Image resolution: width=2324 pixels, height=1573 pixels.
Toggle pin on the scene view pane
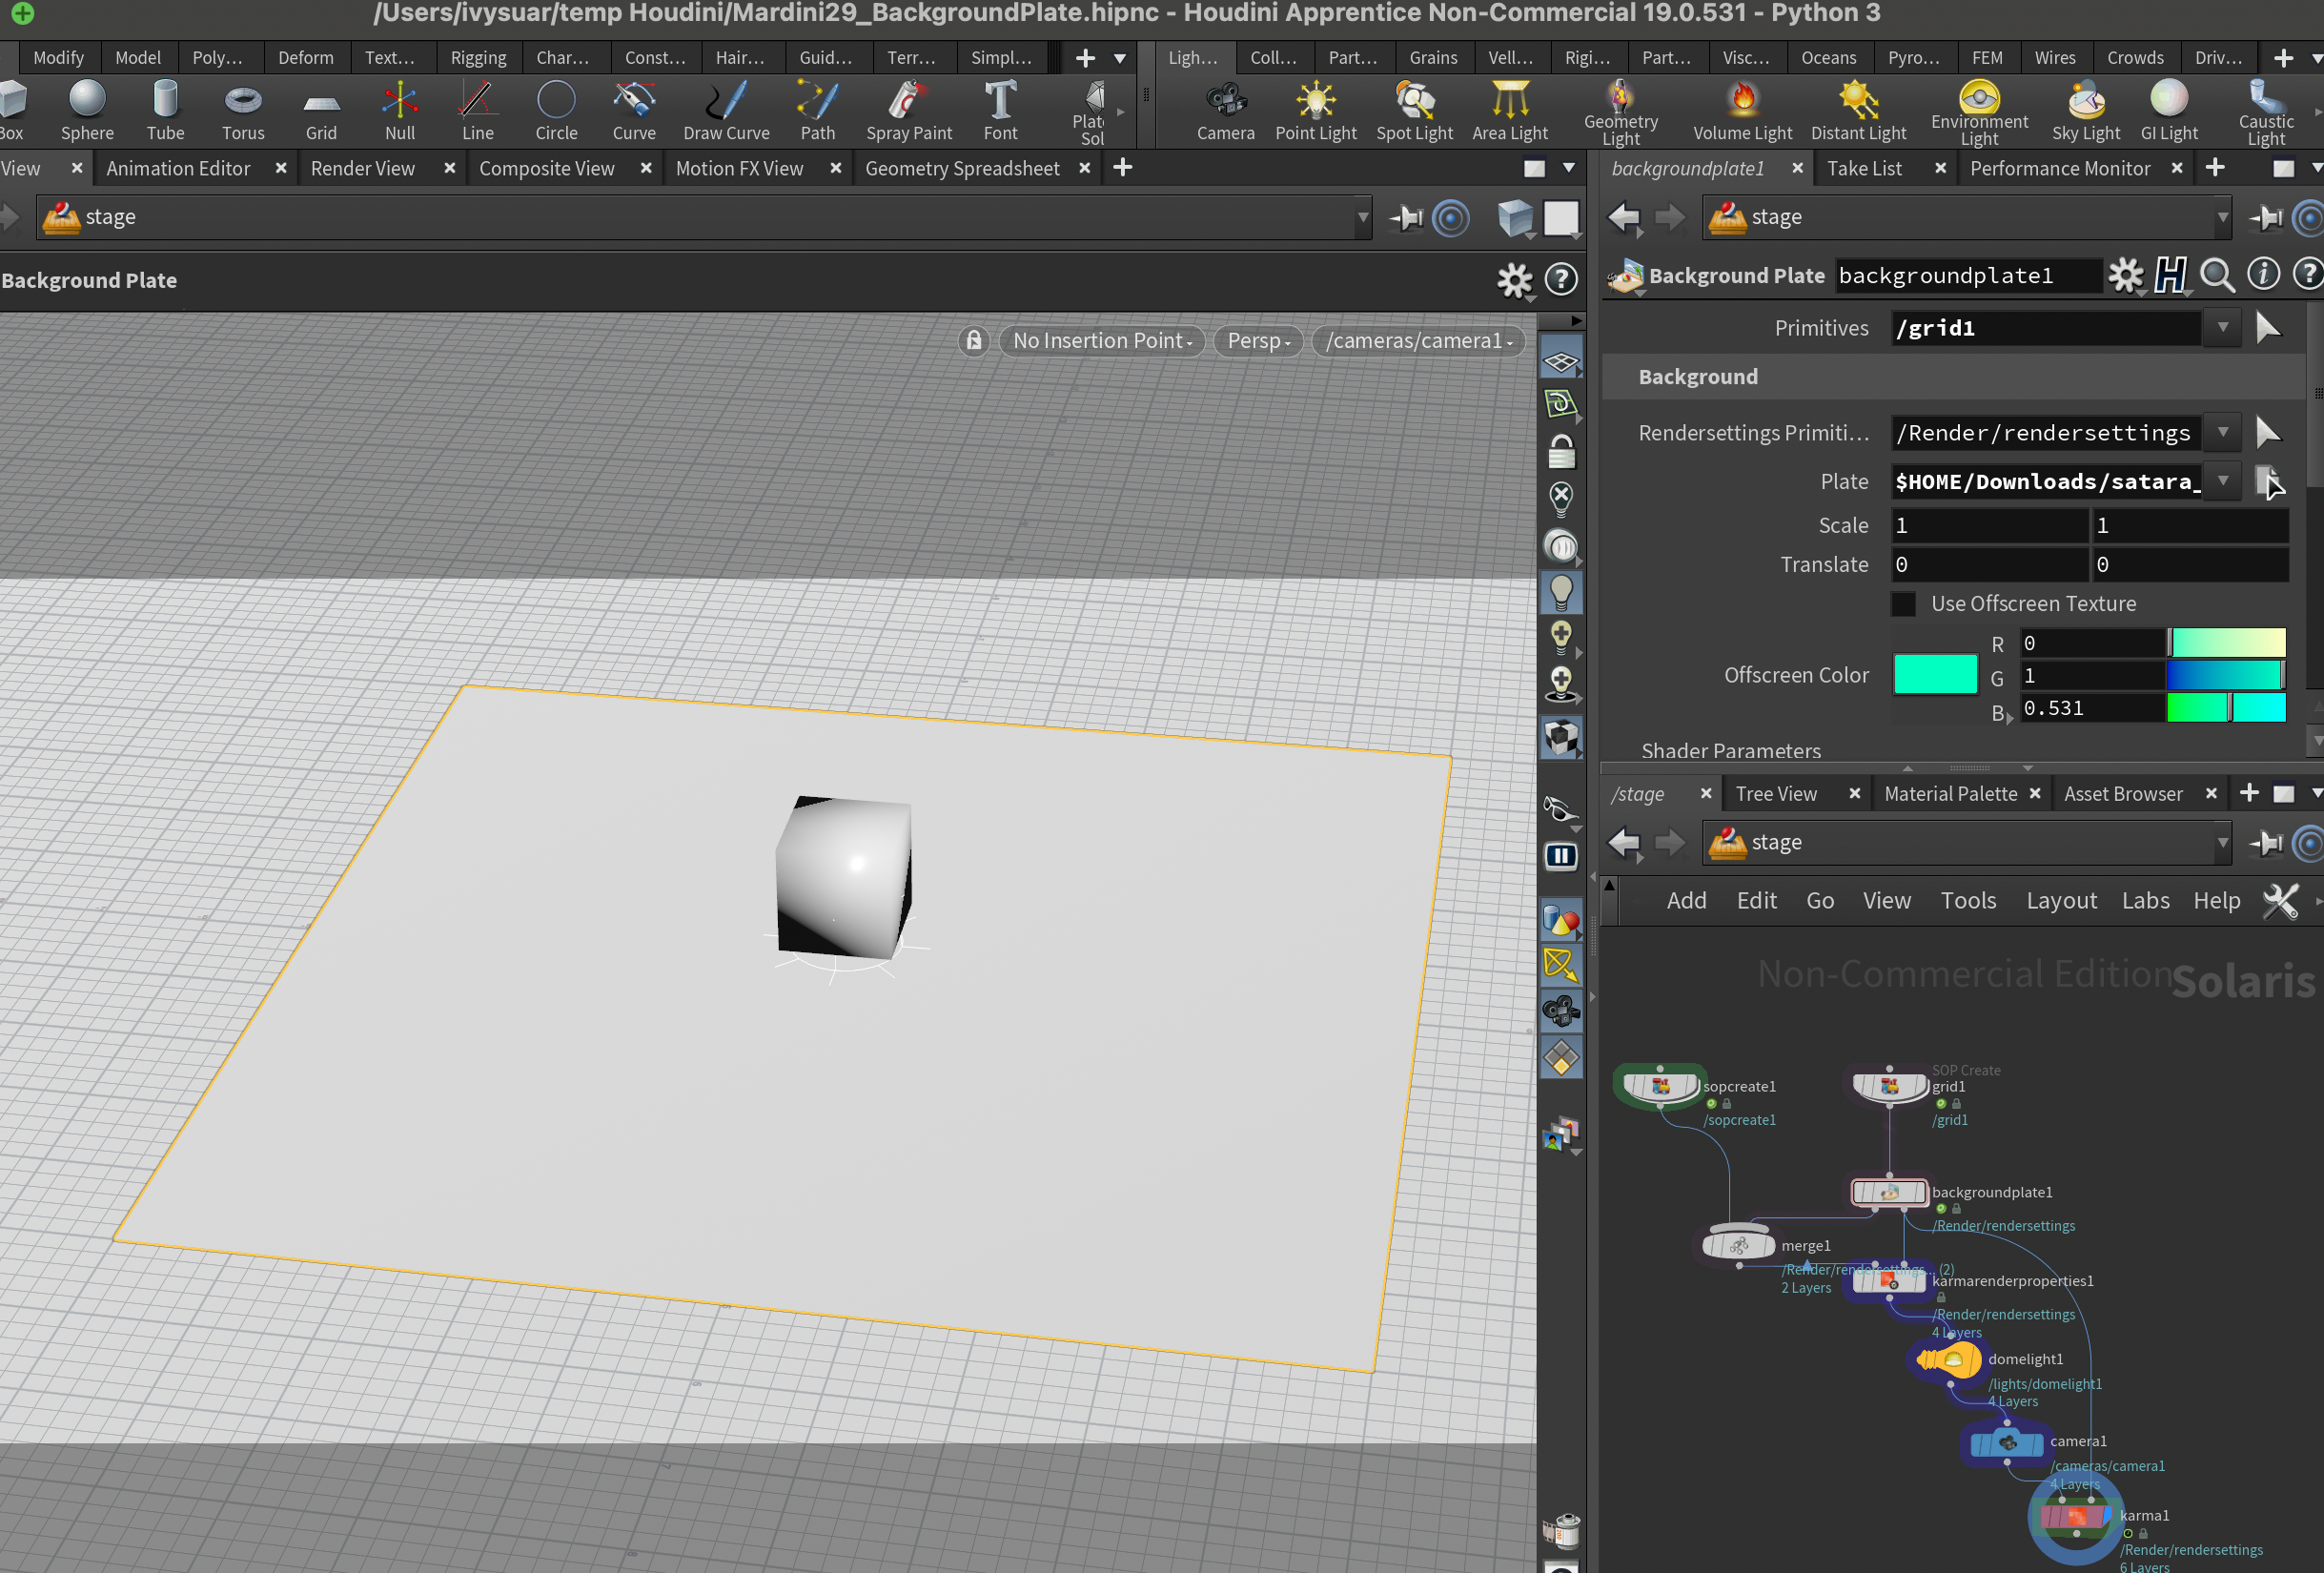[x=1406, y=217]
